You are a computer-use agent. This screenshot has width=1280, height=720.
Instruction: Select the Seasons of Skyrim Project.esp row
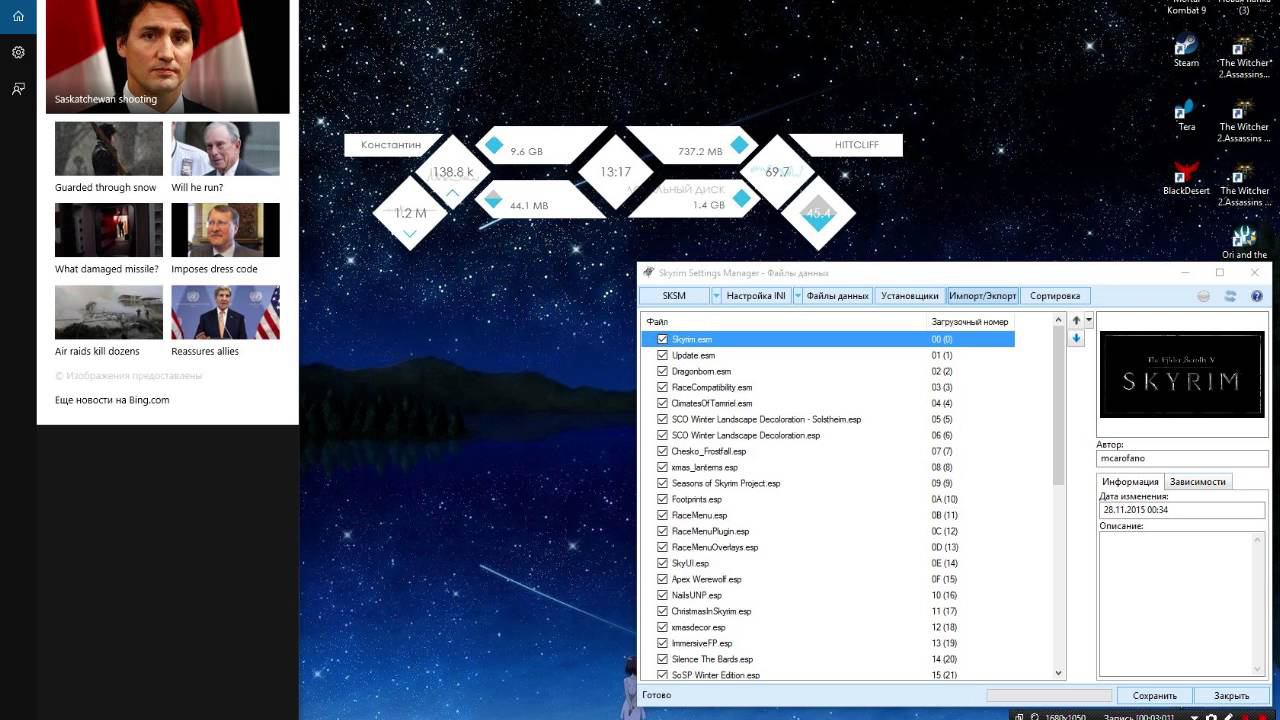(828, 483)
